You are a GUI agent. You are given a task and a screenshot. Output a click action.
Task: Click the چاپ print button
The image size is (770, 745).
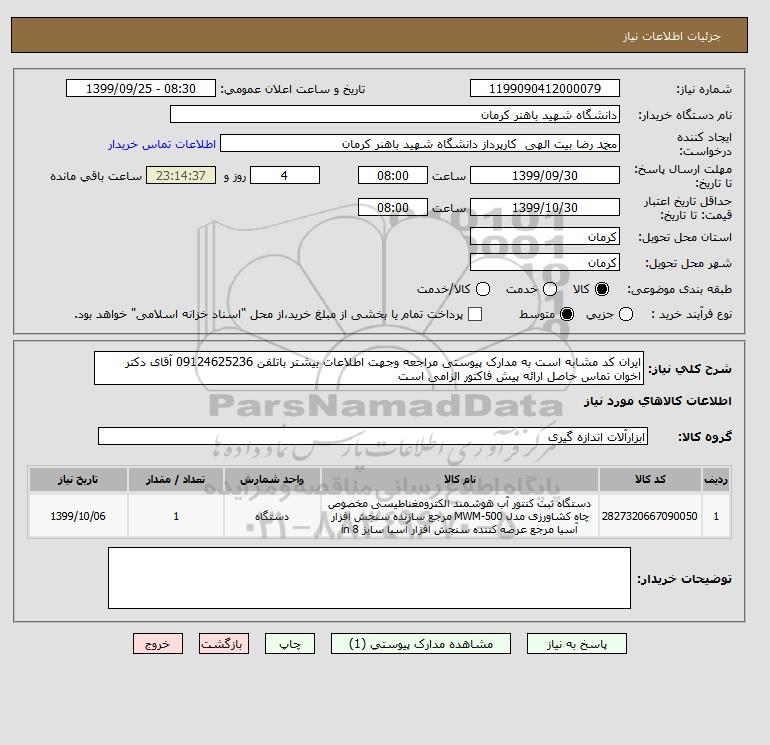290,644
